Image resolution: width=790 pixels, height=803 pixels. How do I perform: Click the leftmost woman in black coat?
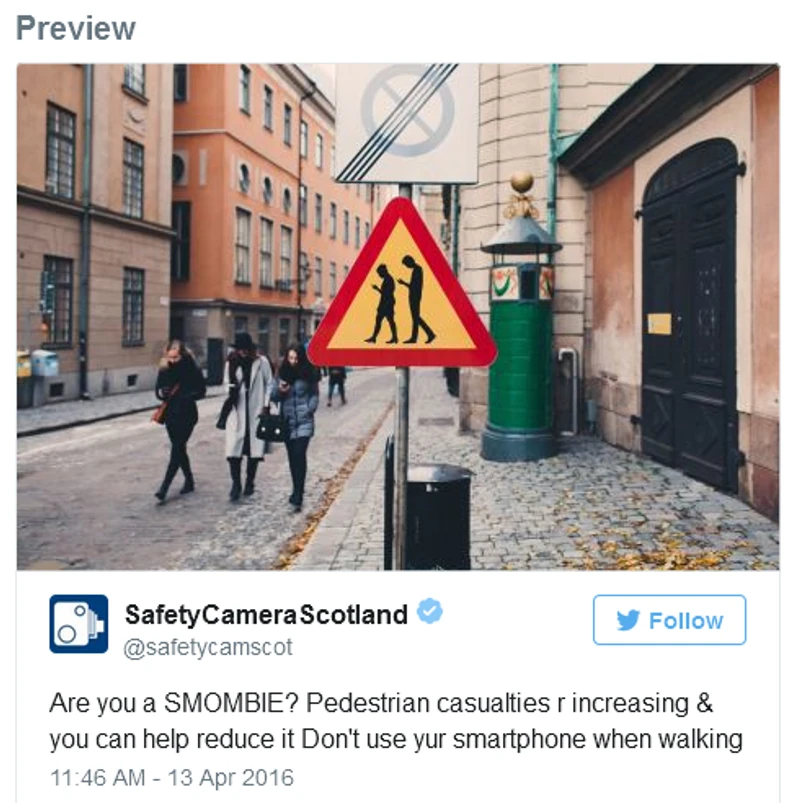(178, 419)
